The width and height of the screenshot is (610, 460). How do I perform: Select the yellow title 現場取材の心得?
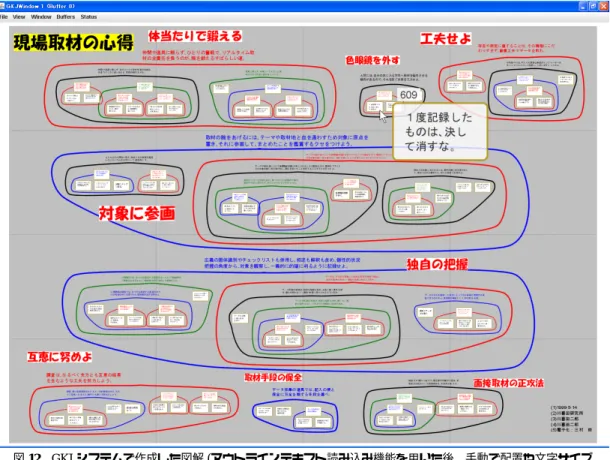[73, 43]
